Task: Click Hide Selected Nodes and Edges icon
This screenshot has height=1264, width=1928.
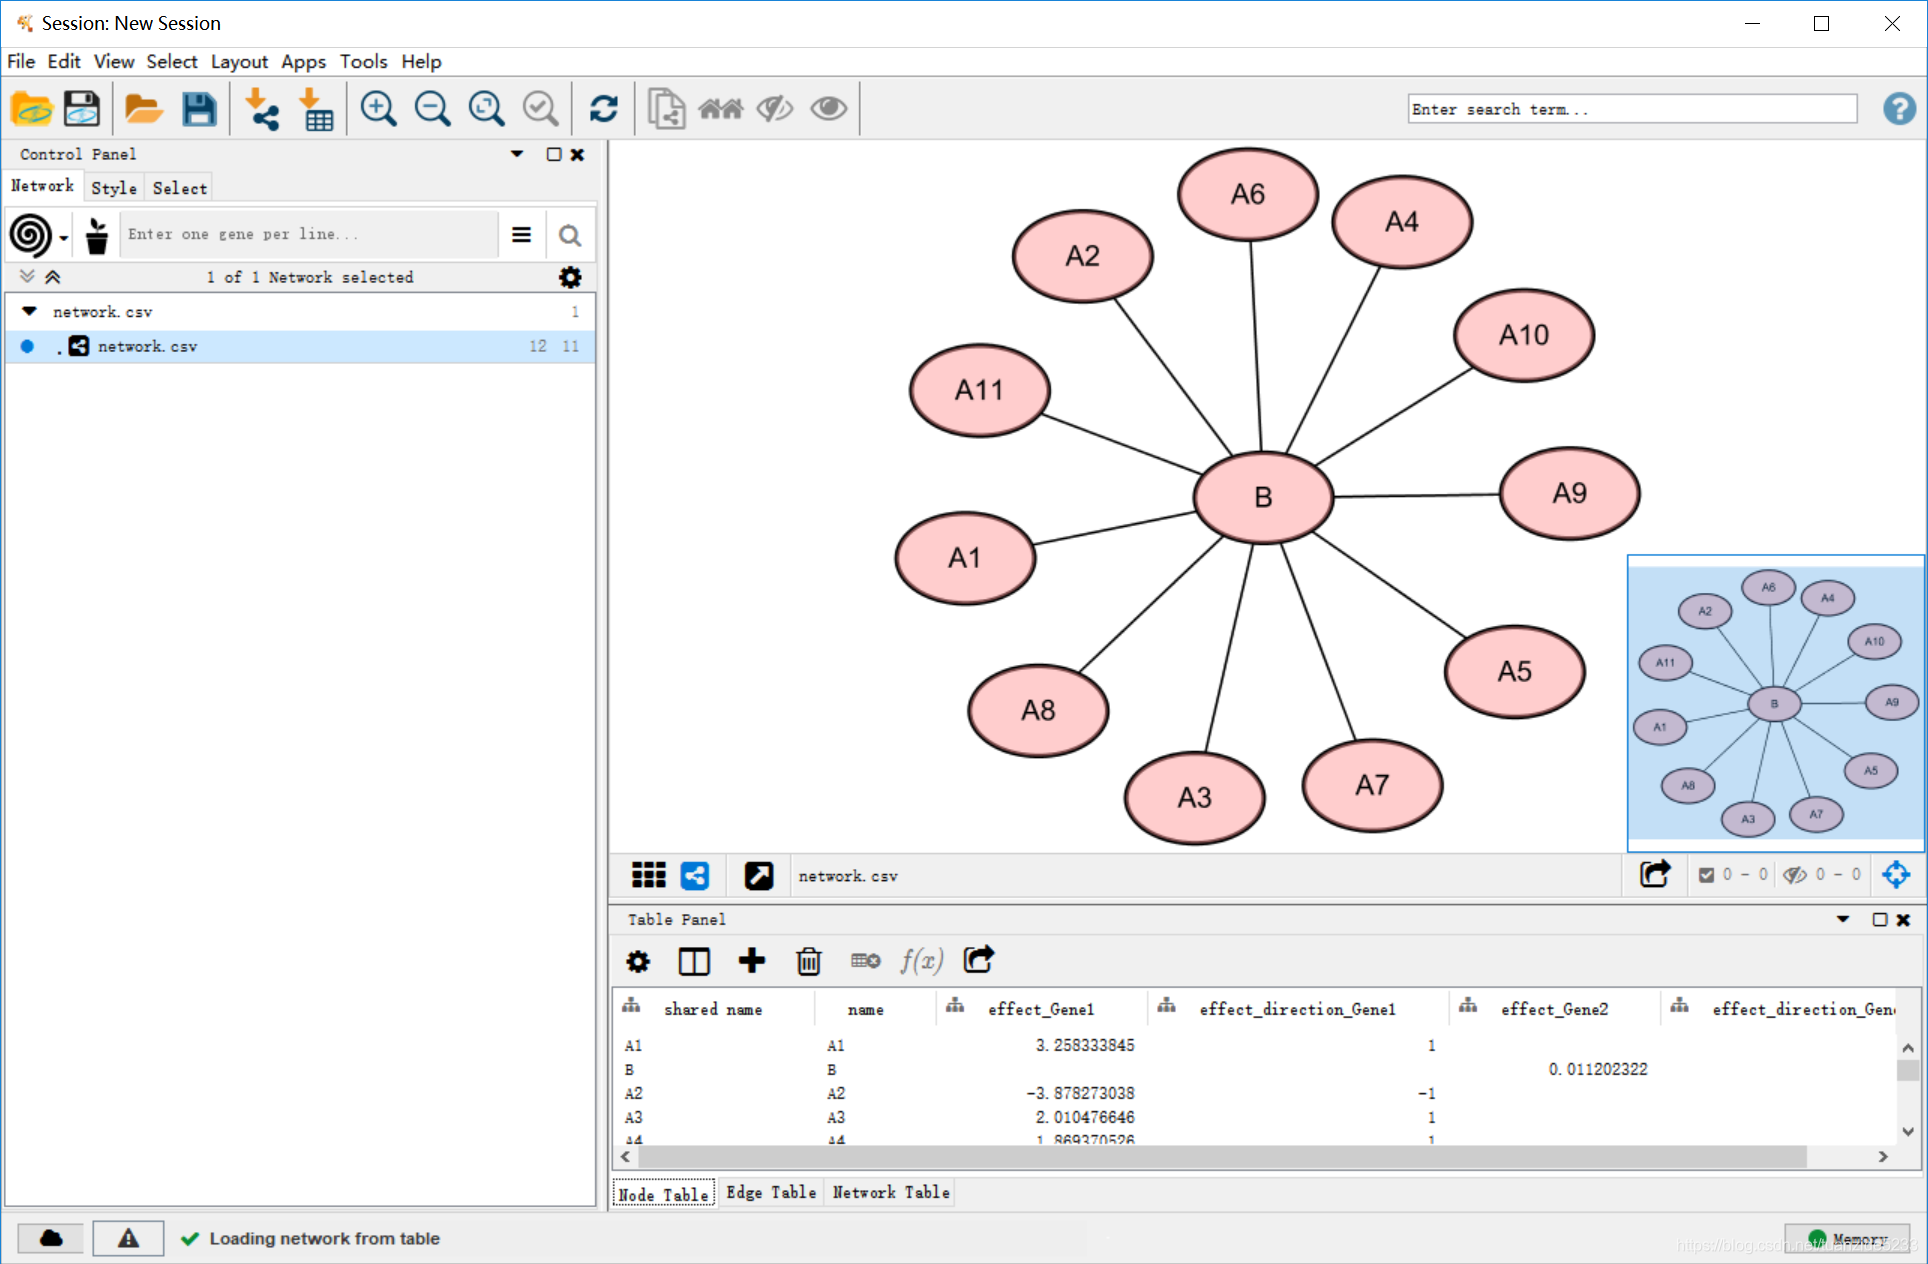Action: (774, 109)
